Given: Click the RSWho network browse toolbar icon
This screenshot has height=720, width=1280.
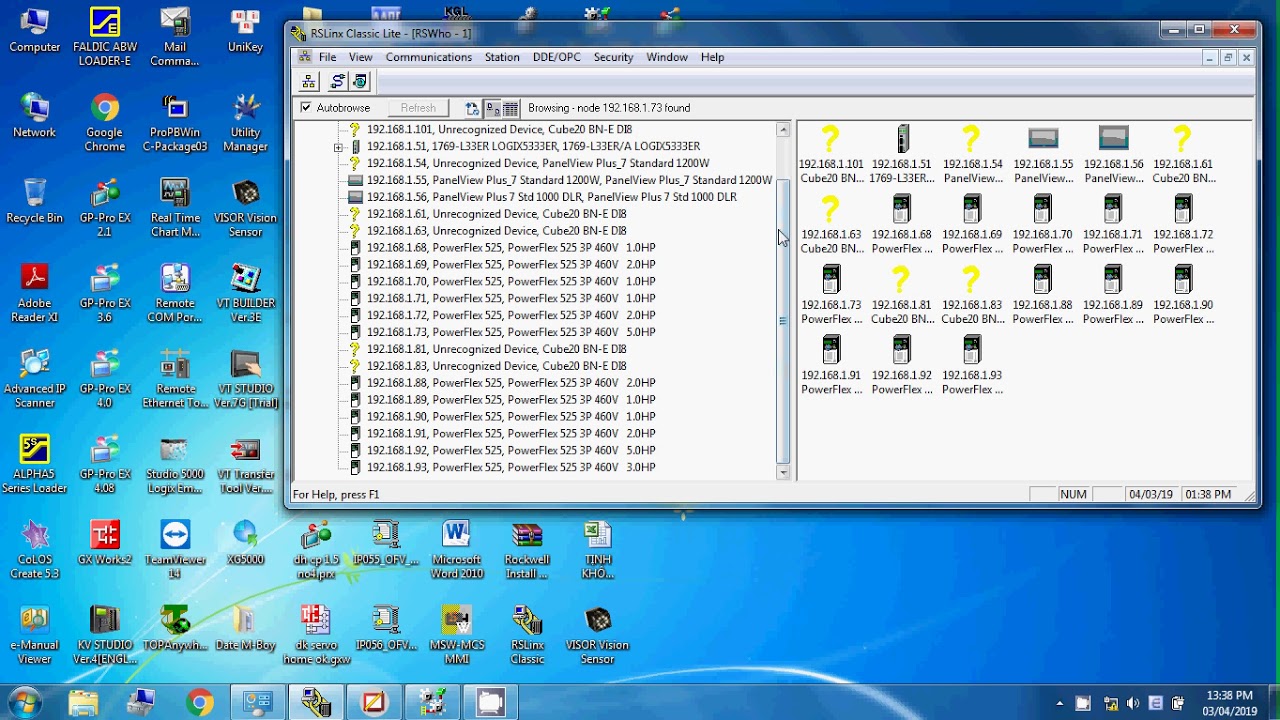Looking at the screenshot, I should point(309,82).
